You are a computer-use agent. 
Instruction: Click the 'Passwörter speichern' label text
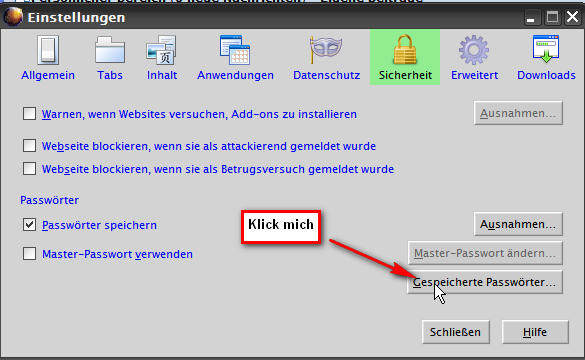pos(99,225)
